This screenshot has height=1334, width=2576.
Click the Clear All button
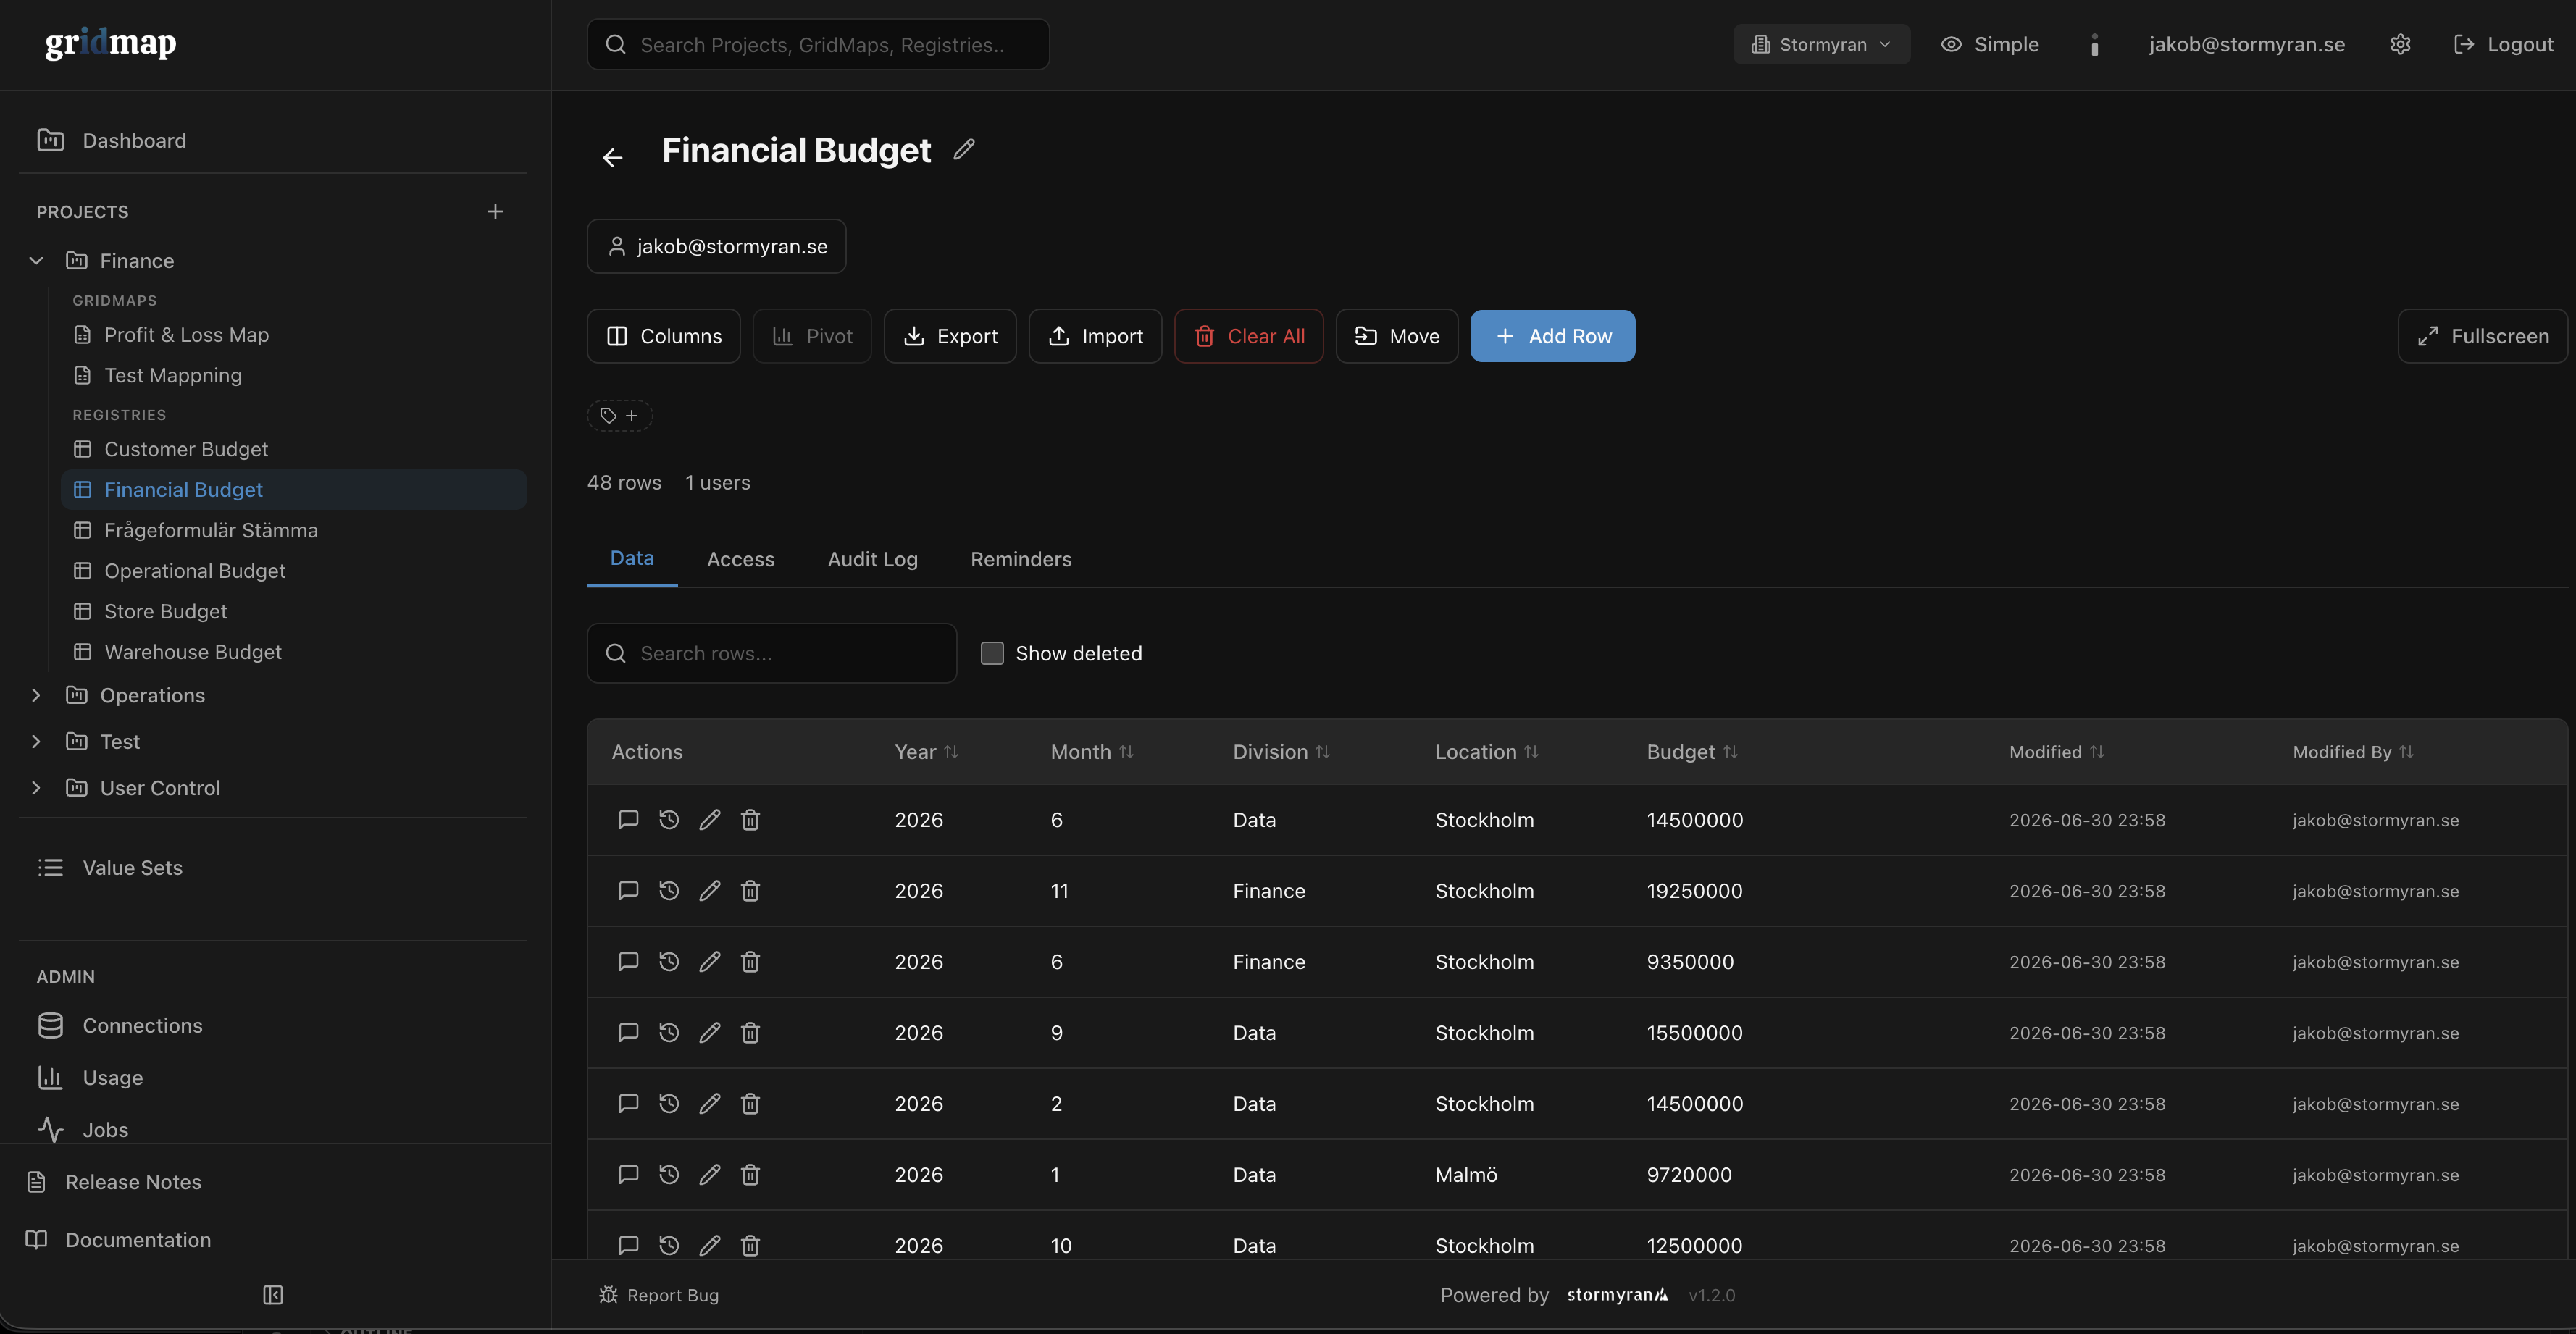pos(1249,336)
